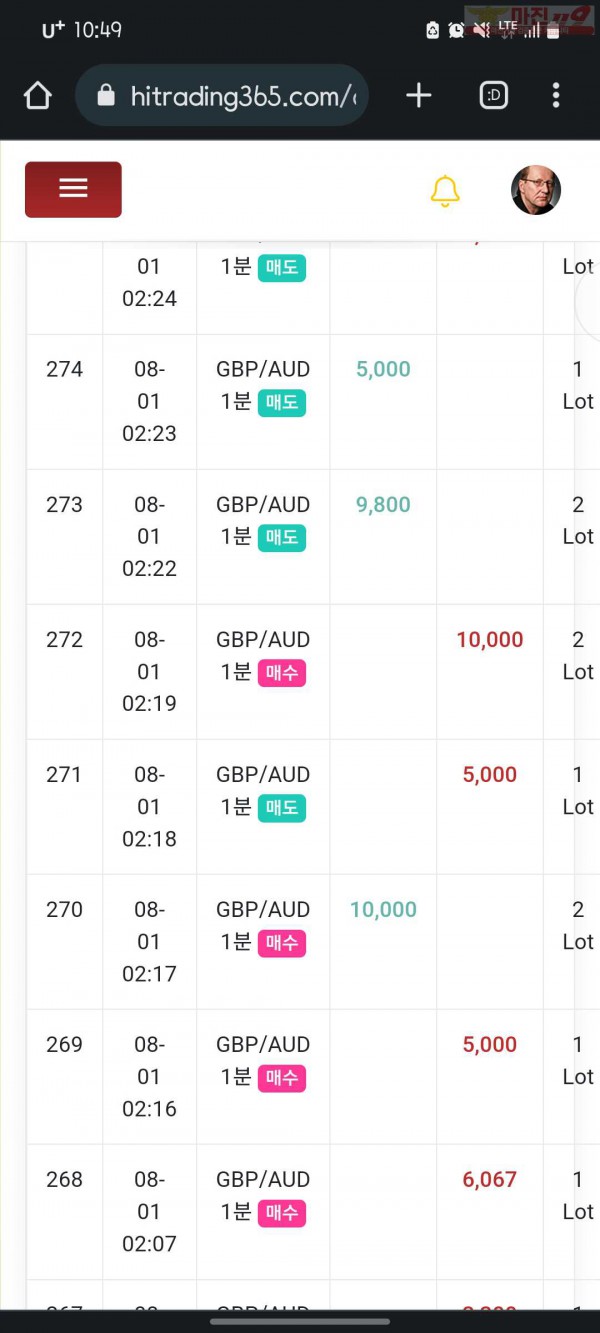Tap the LTE signal status icon

(x=508, y=30)
